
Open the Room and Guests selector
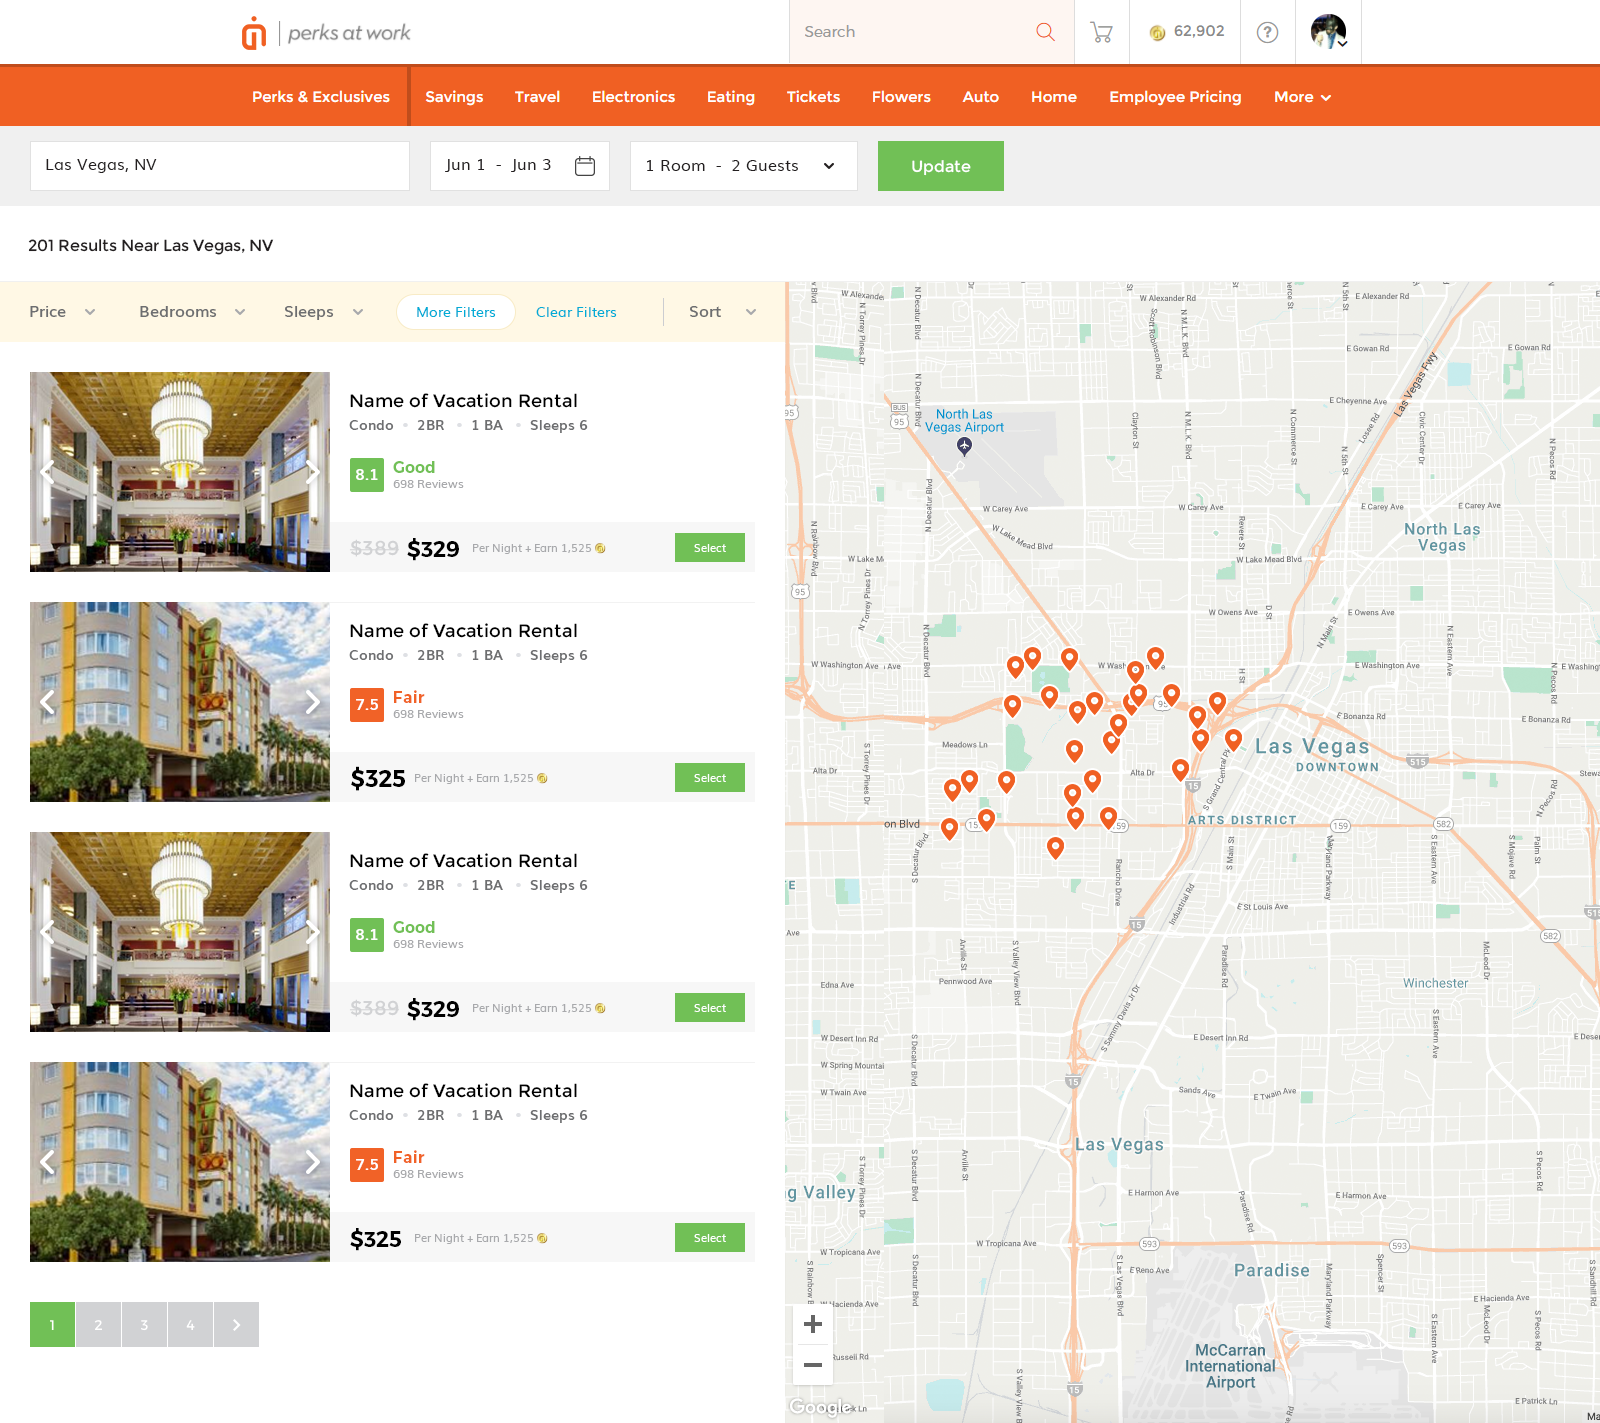pos(743,166)
